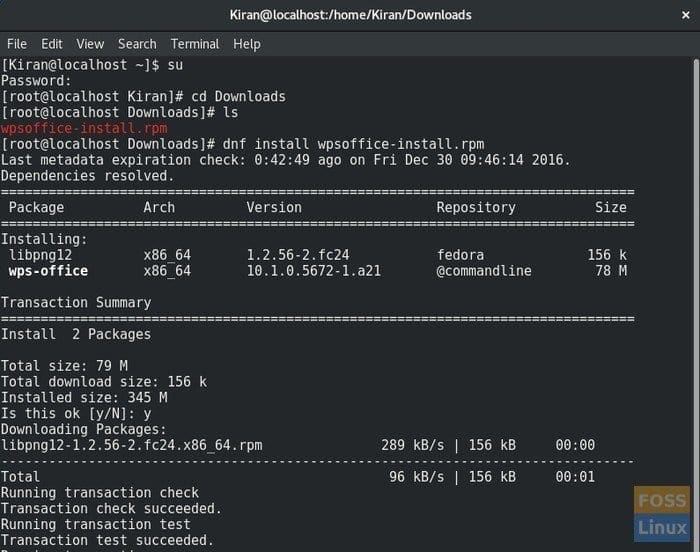Click 'Running transaction check' line
The width and height of the screenshot is (700, 552).
coord(100,493)
